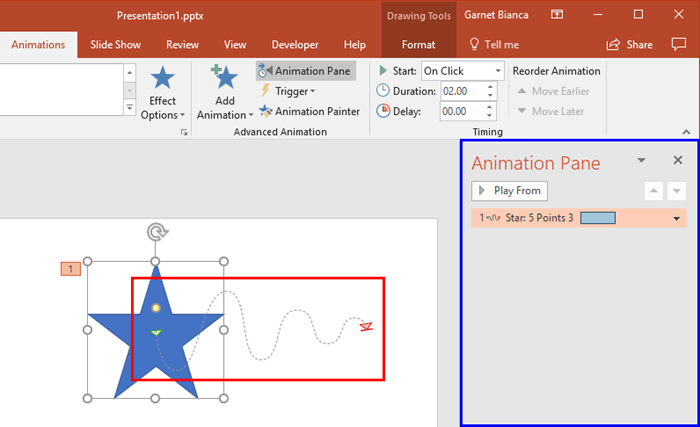Toggle the Animation Pane button

click(306, 71)
